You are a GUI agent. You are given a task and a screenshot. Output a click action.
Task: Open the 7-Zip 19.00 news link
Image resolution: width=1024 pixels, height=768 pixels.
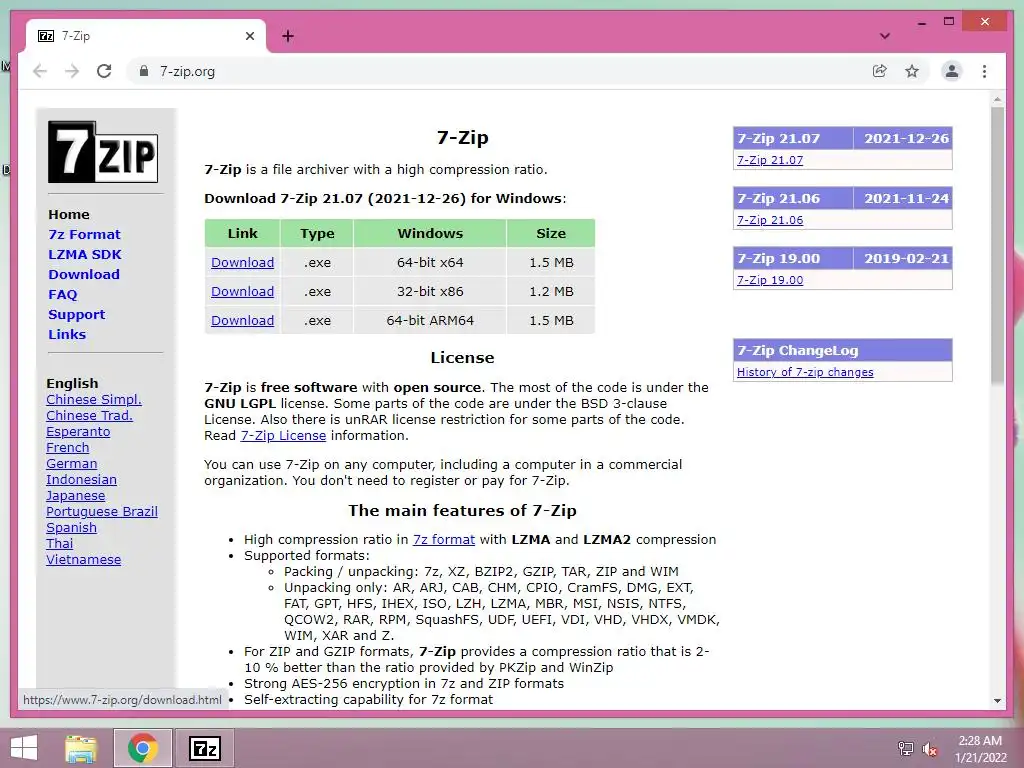click(770, 280)
